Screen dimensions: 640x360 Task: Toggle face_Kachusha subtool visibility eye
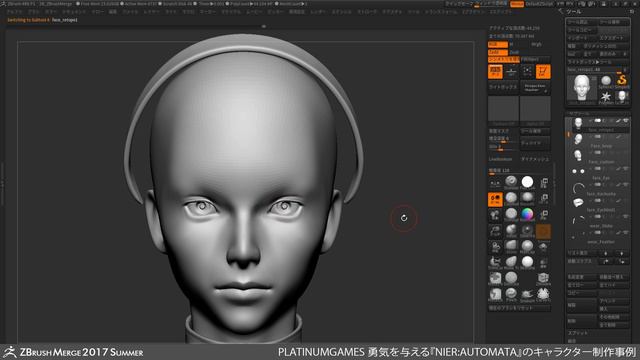626,184
